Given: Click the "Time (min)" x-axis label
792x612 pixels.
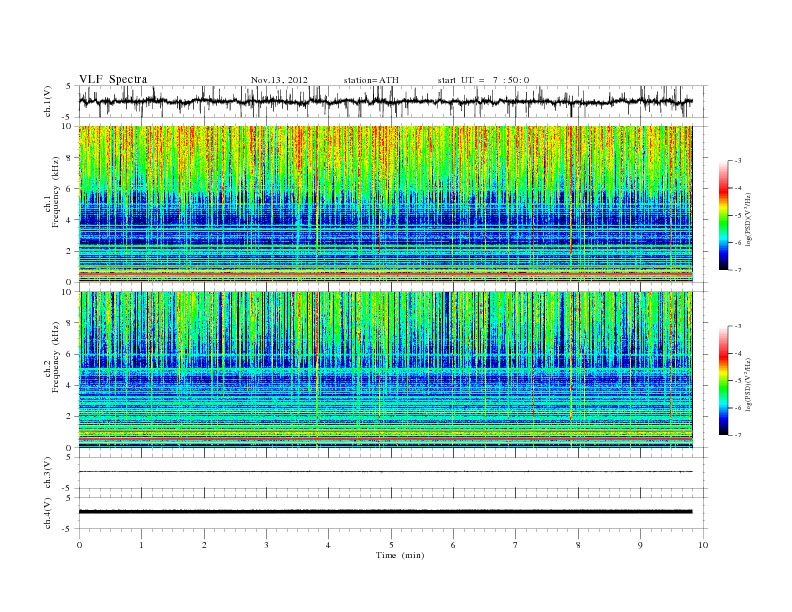Looking at the screenshot, I should pos(400,555).
